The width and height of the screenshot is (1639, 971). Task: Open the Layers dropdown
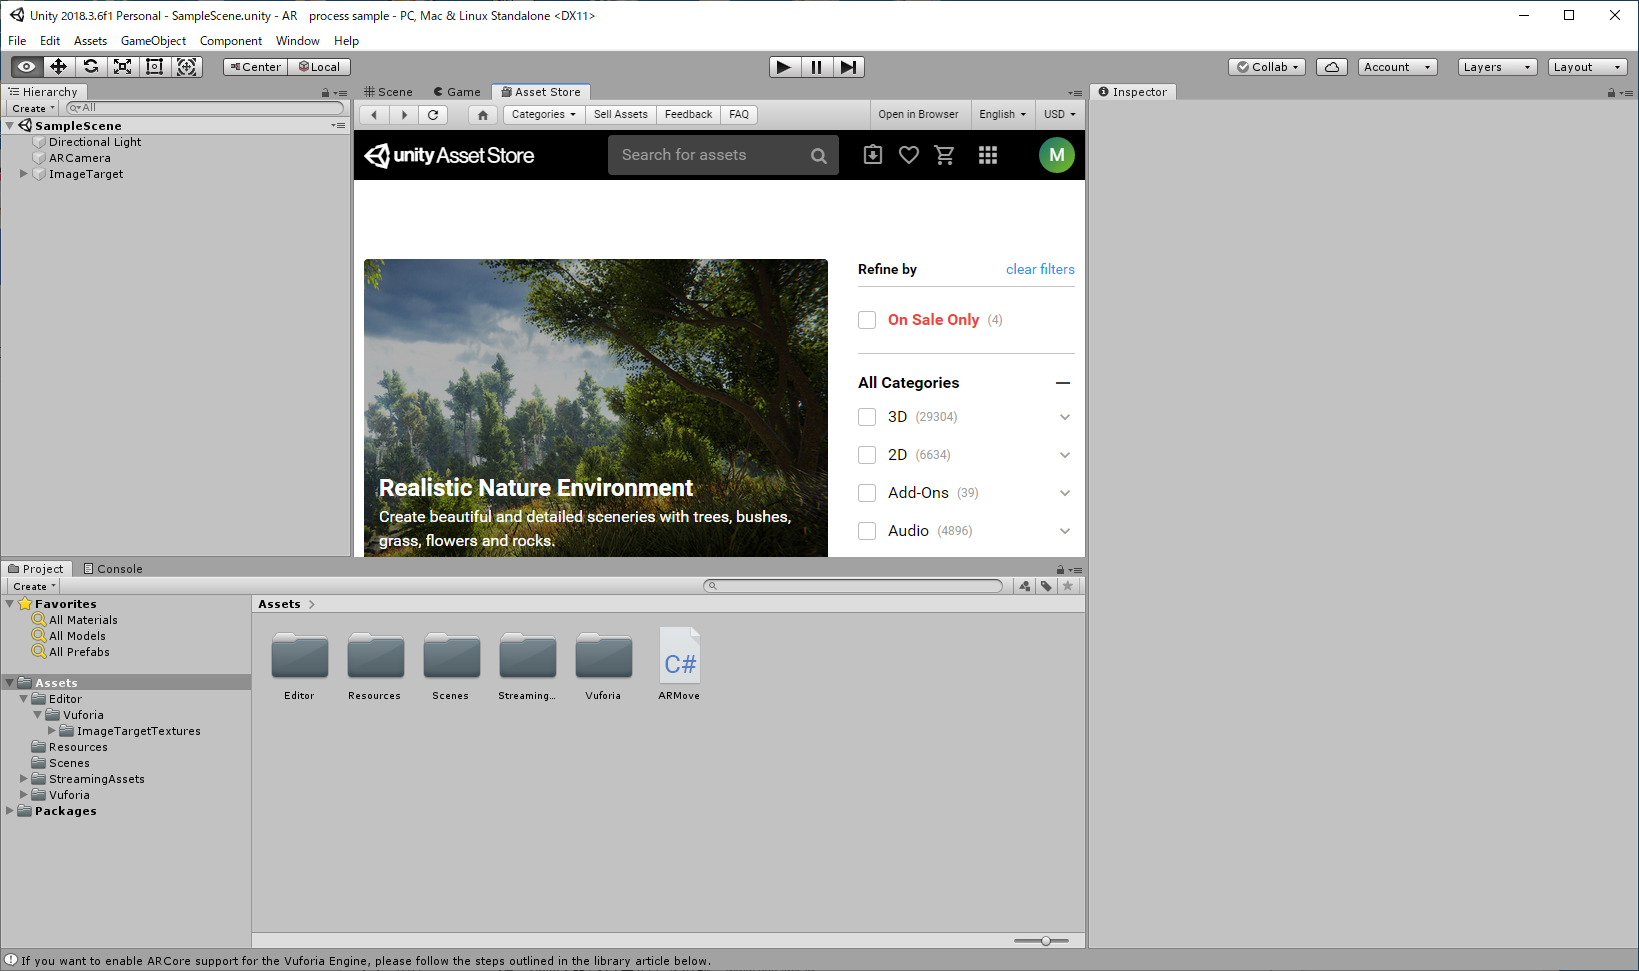pyautogui.click(x=1497, y=67)
